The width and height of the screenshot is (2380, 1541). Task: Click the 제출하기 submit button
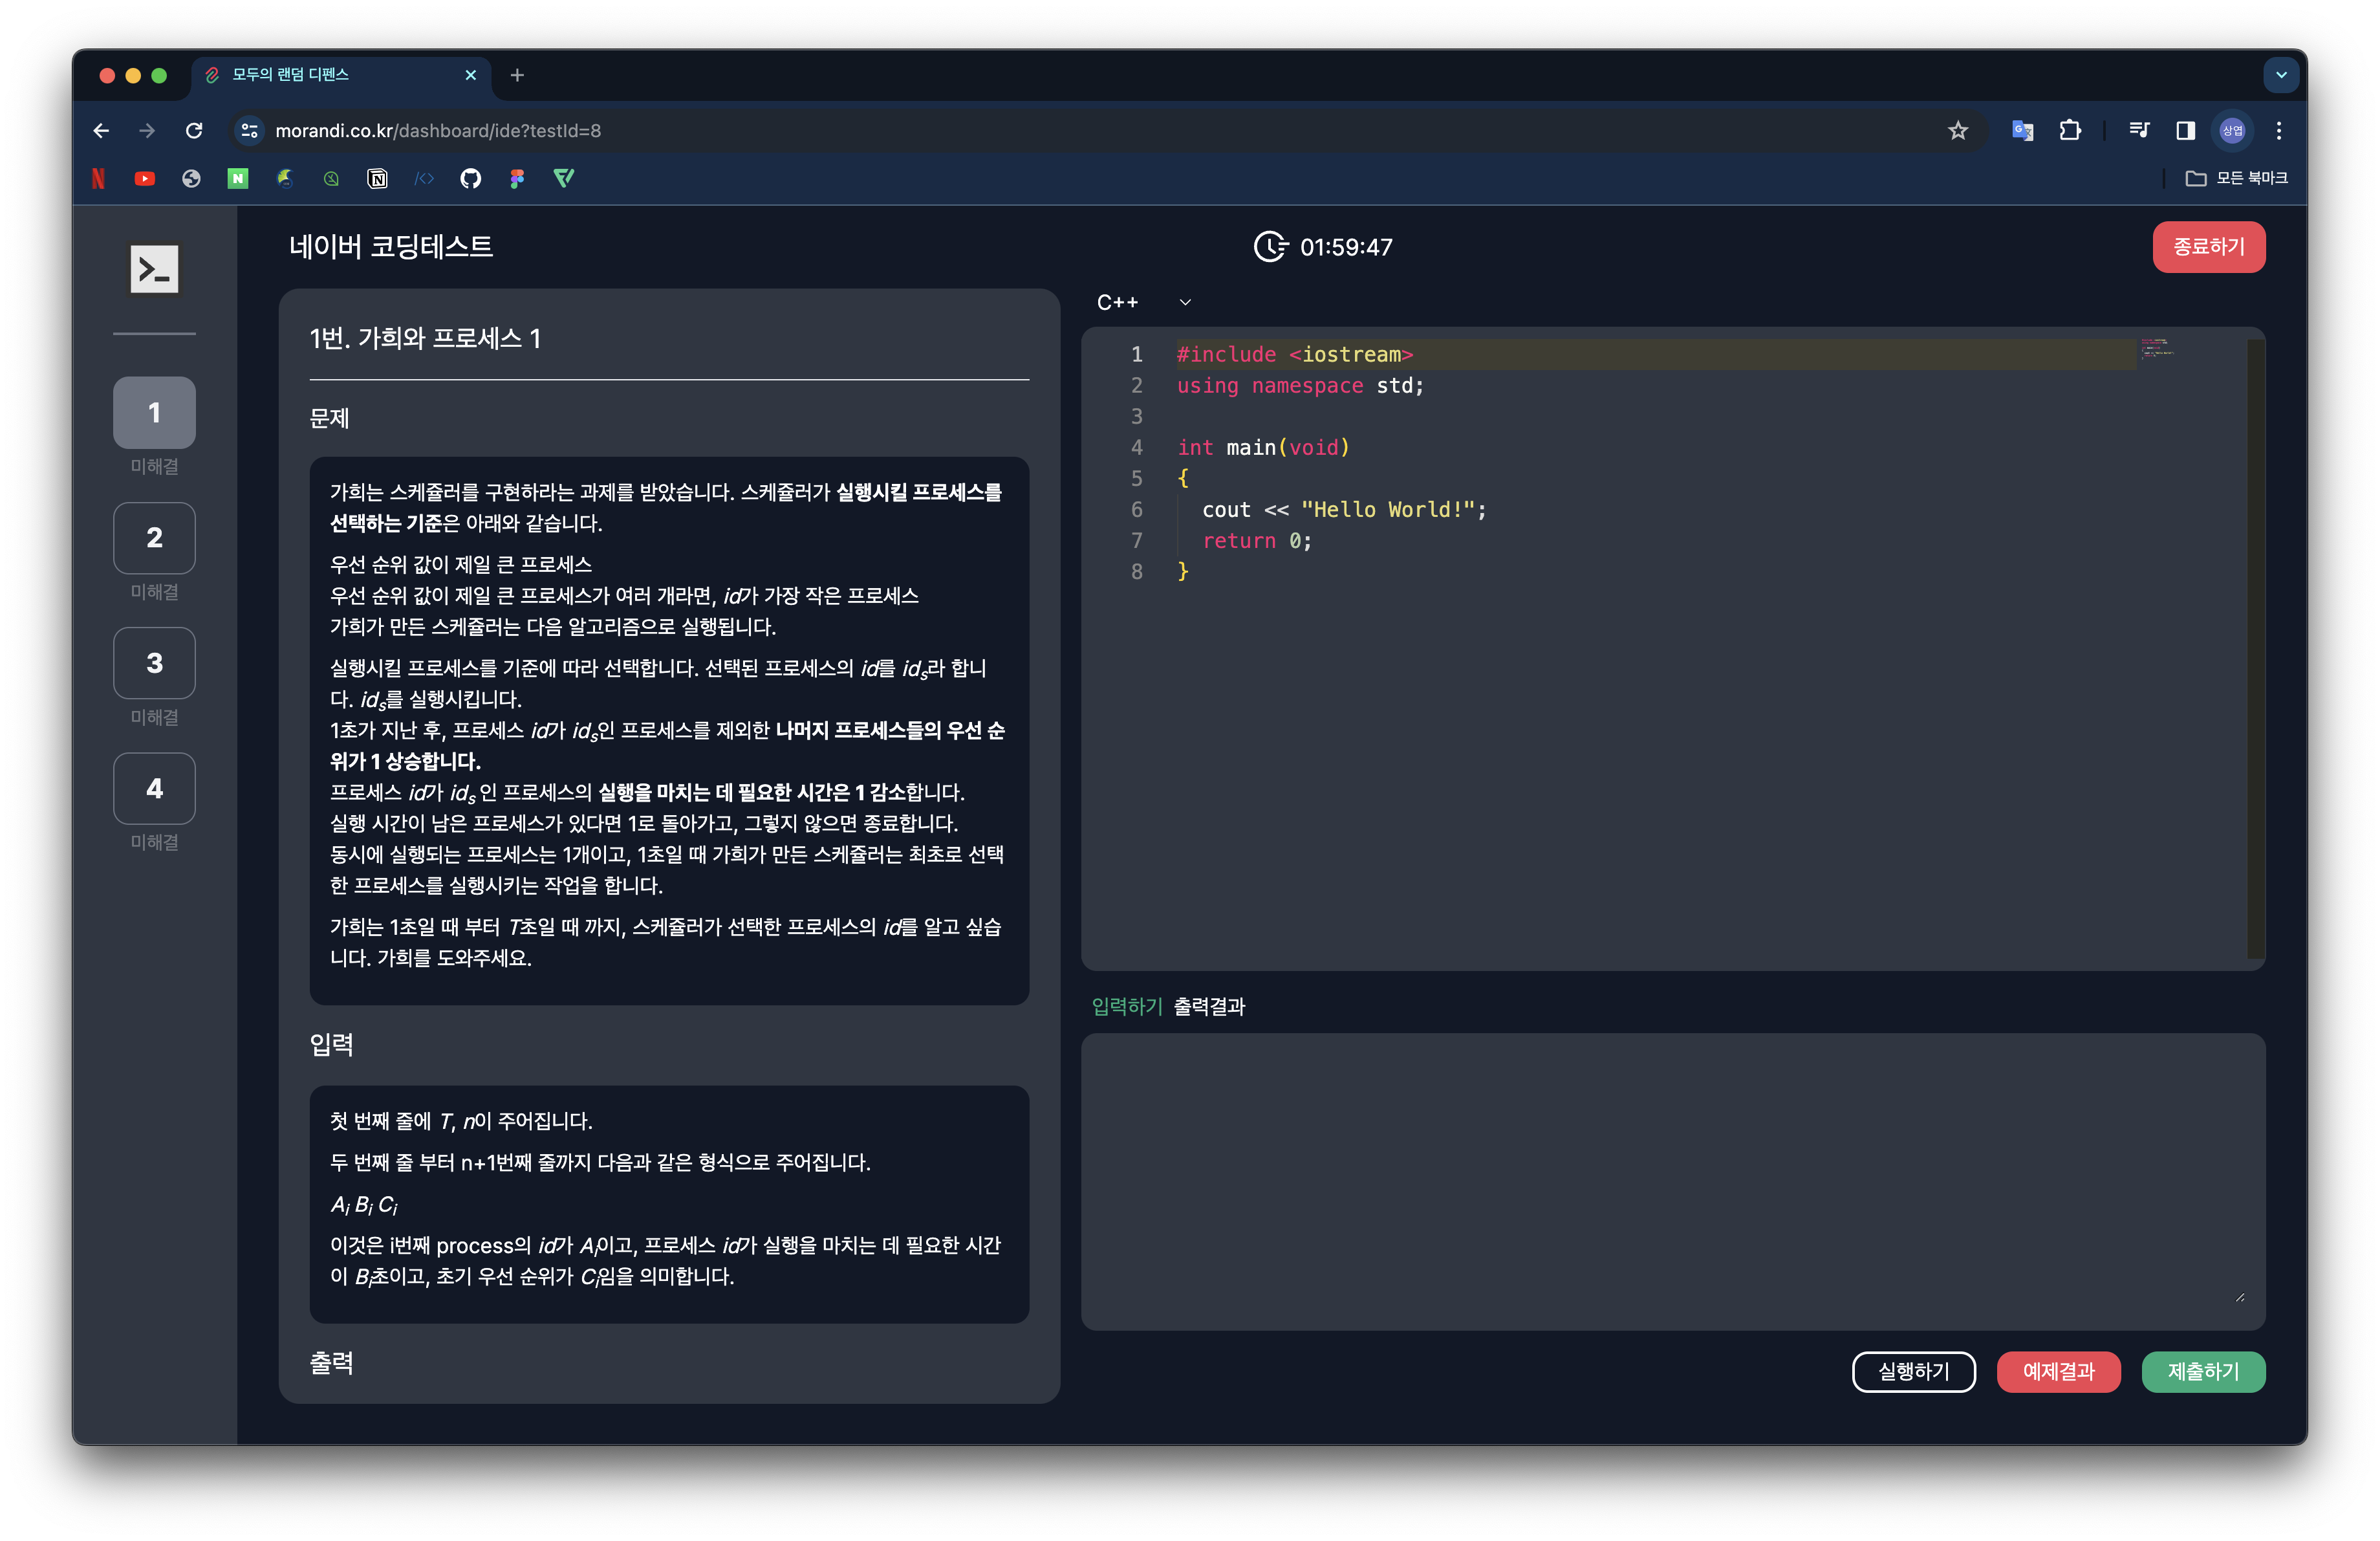(2202, 1371)
